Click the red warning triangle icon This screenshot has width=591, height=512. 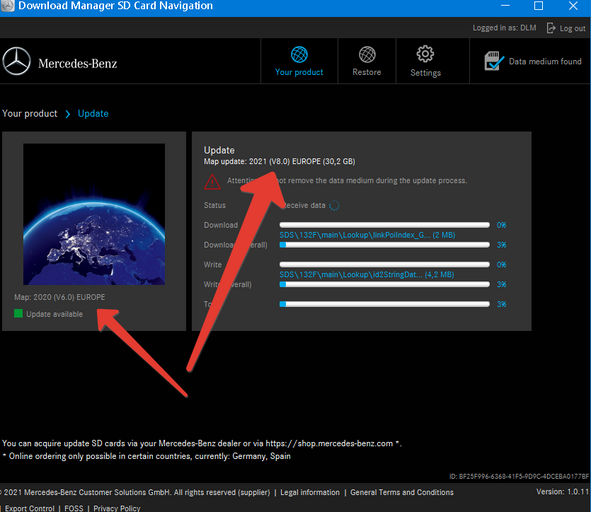212,182
